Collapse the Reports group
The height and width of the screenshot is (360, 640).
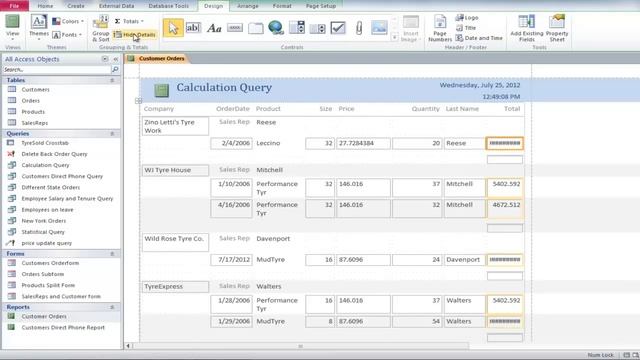tap(112, 307)
